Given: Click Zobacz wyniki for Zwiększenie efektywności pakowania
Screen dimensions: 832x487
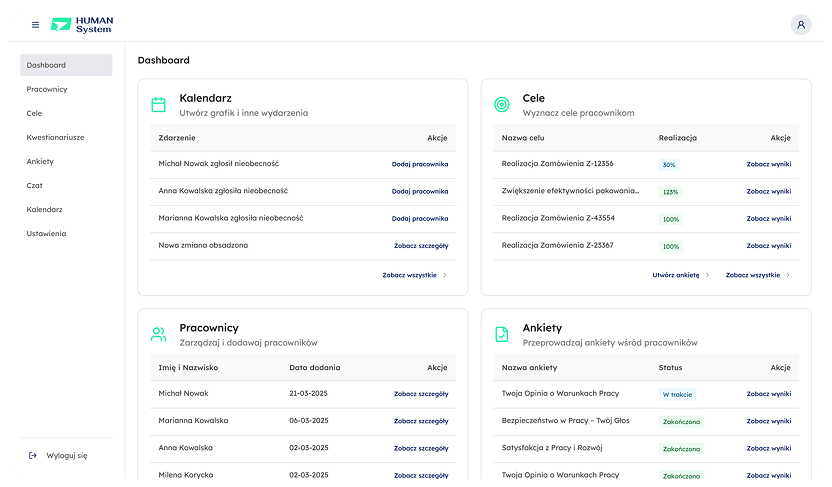Looking at the screenshot, I should pyautogui.click(x=768, y=191).
